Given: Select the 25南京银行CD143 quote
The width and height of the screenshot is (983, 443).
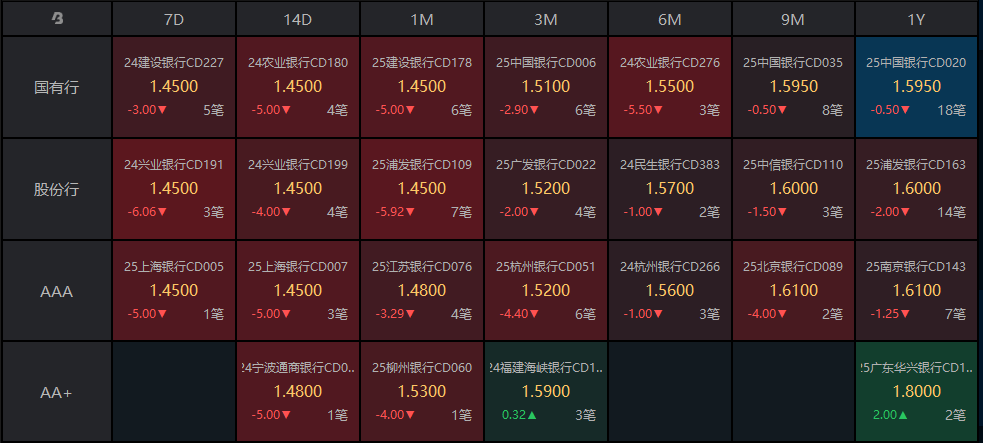Looking at the screenshot, I should pos(917,290).
